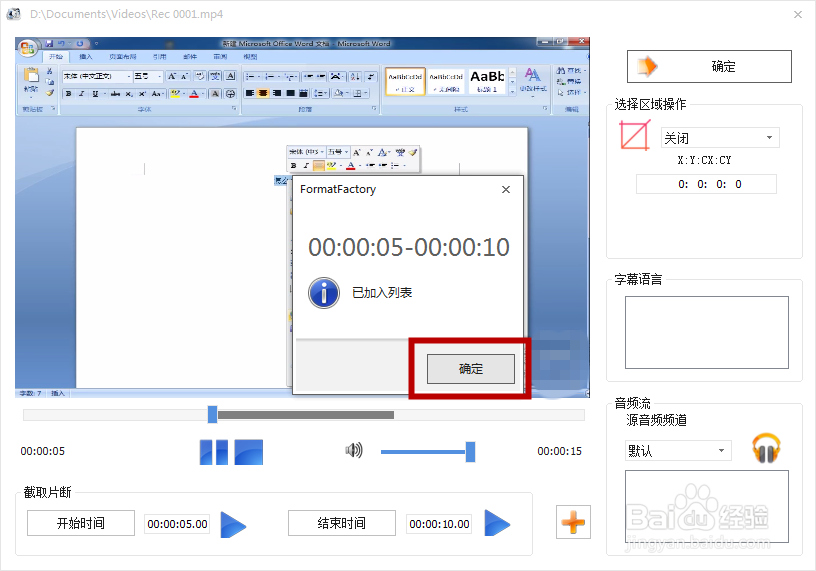Click the 字幕语言 subtitle list box
The image size is (816, 571).
(x=707, y=333)
